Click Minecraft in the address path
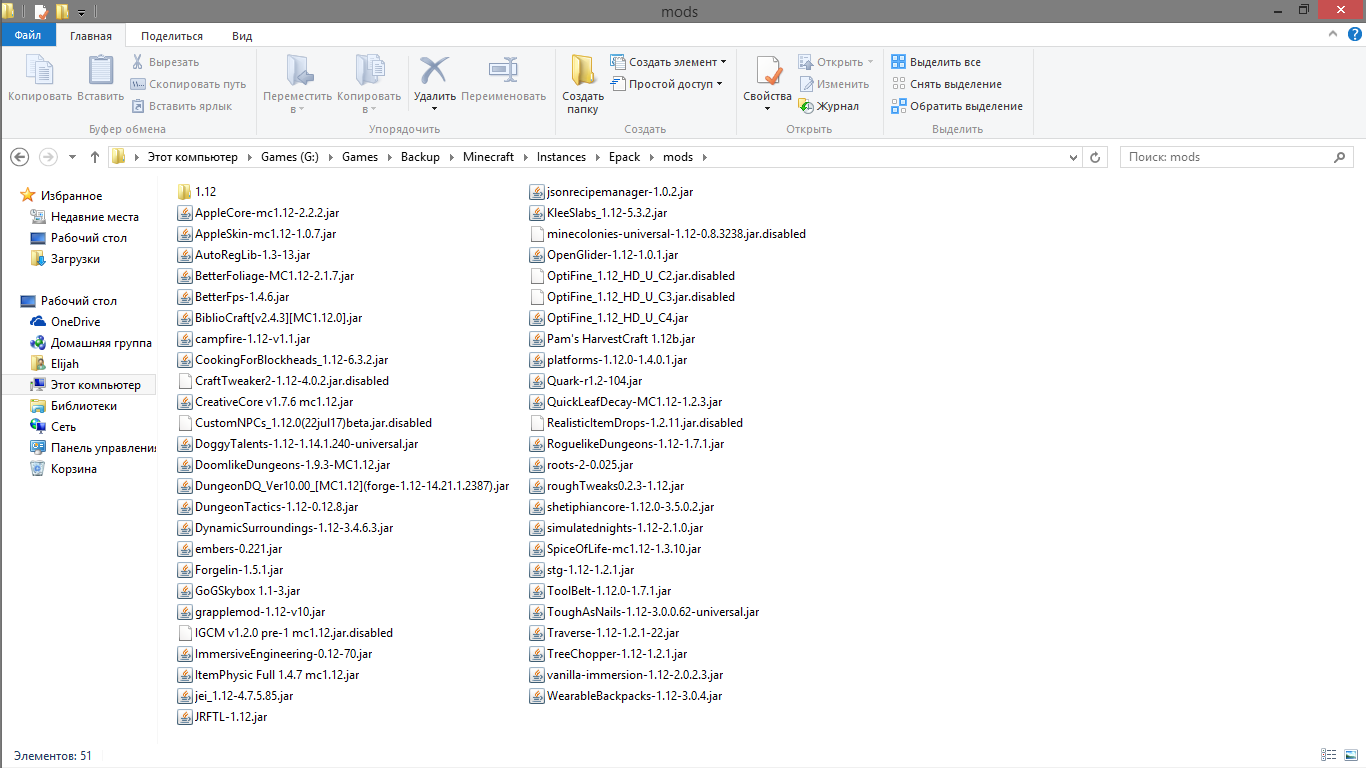This screenshot has width=1366, height=768. point(488,157)
